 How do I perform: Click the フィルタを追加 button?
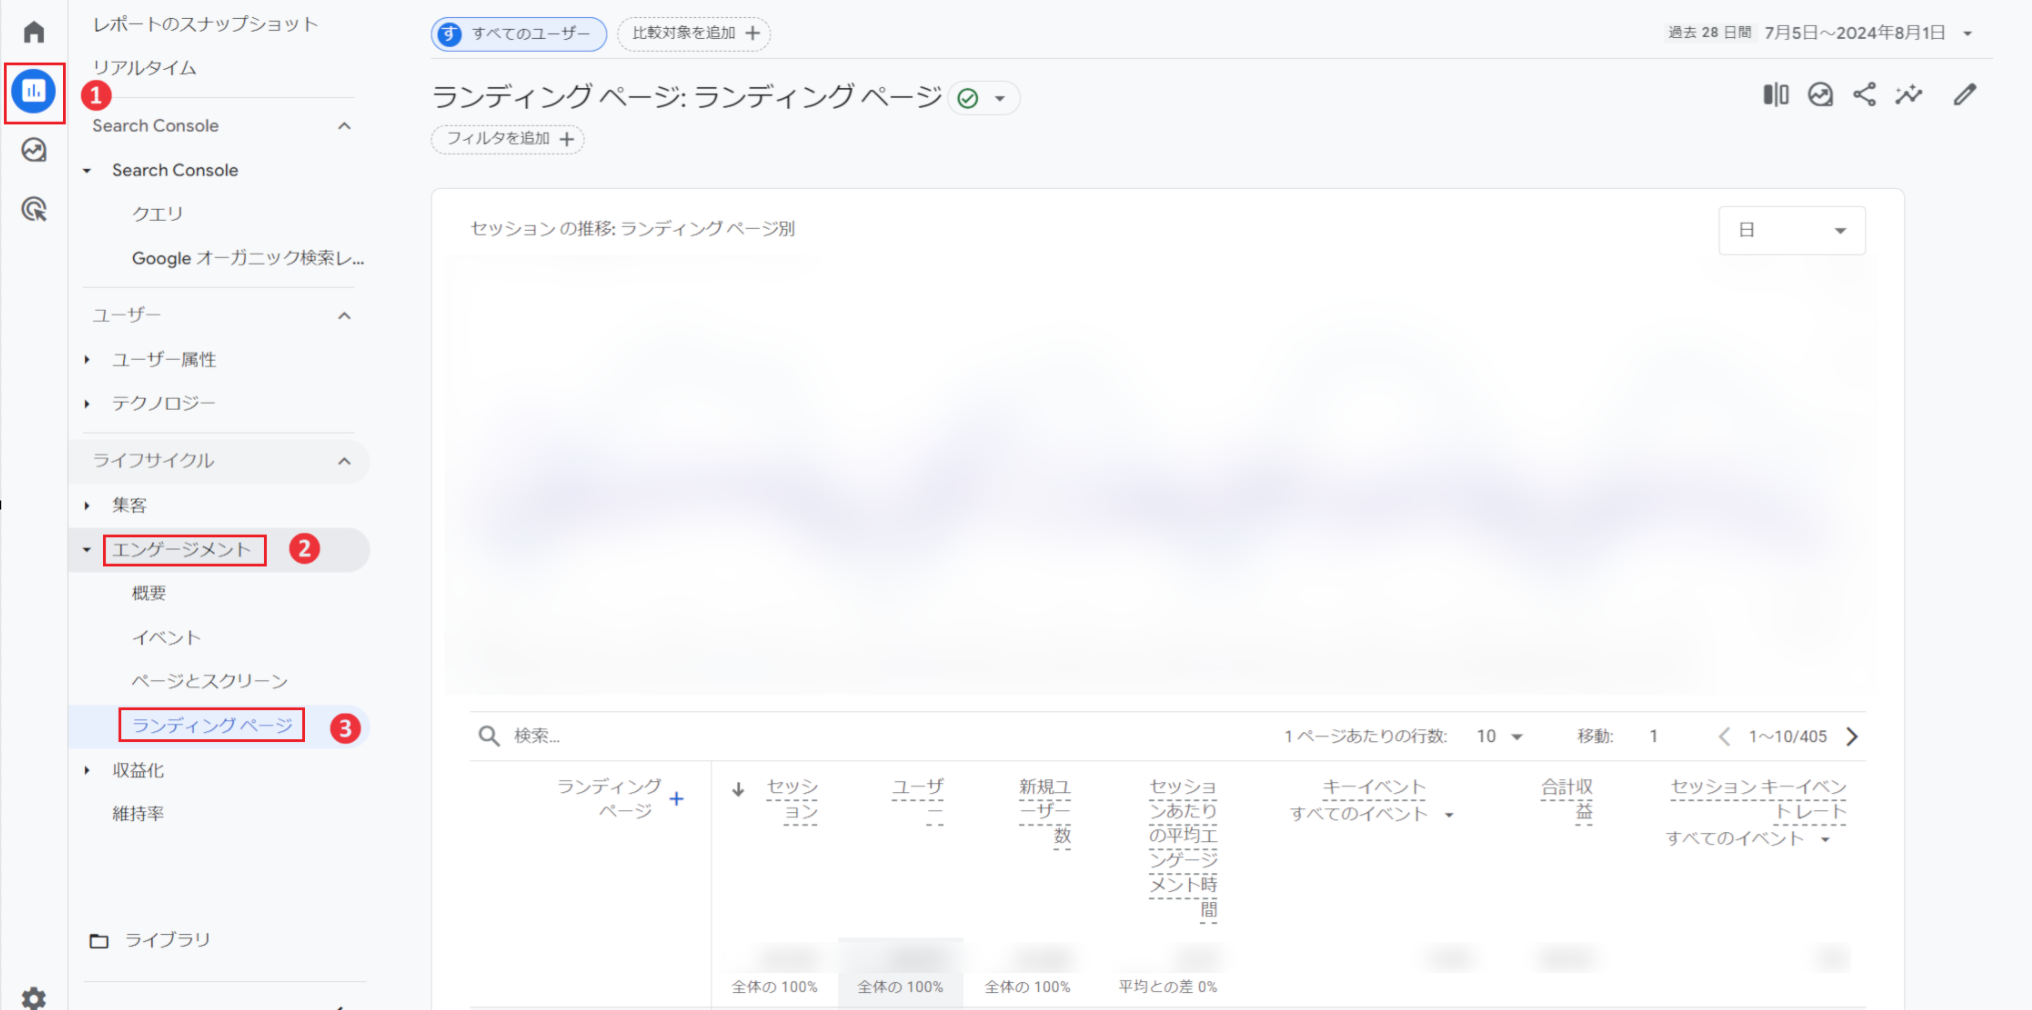pos(507,139)
